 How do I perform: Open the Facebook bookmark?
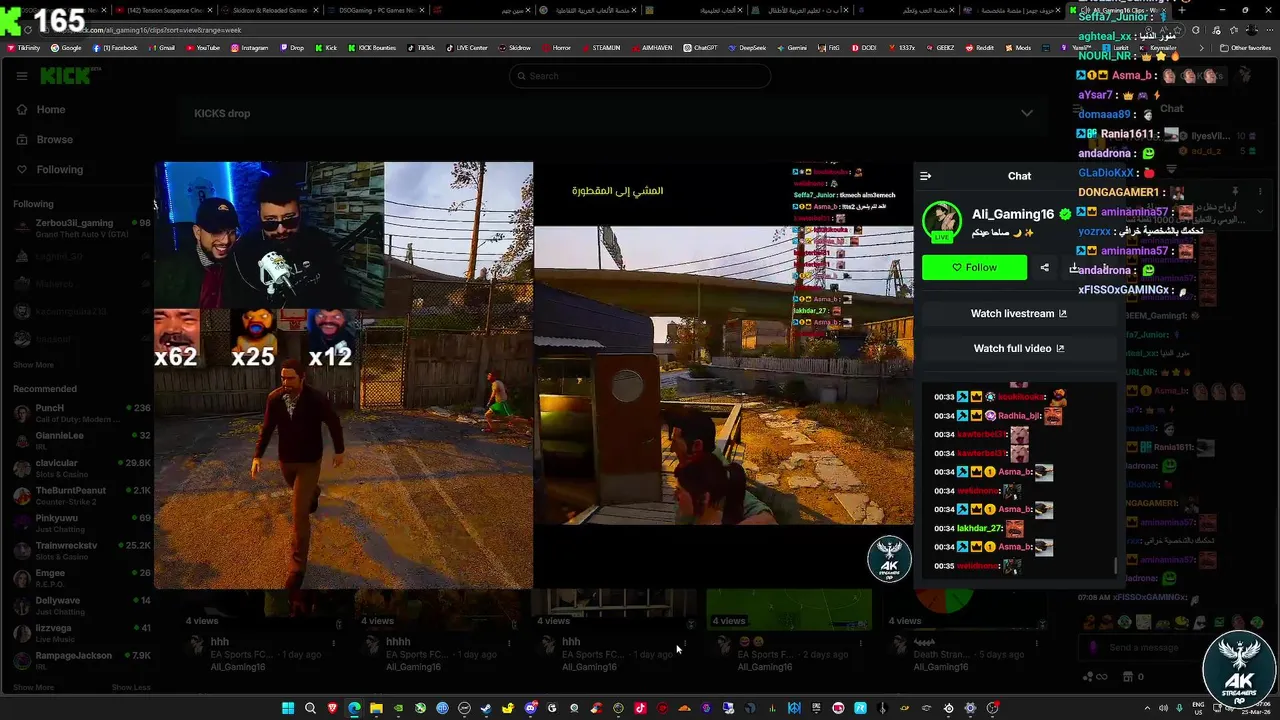coord(115,48)
